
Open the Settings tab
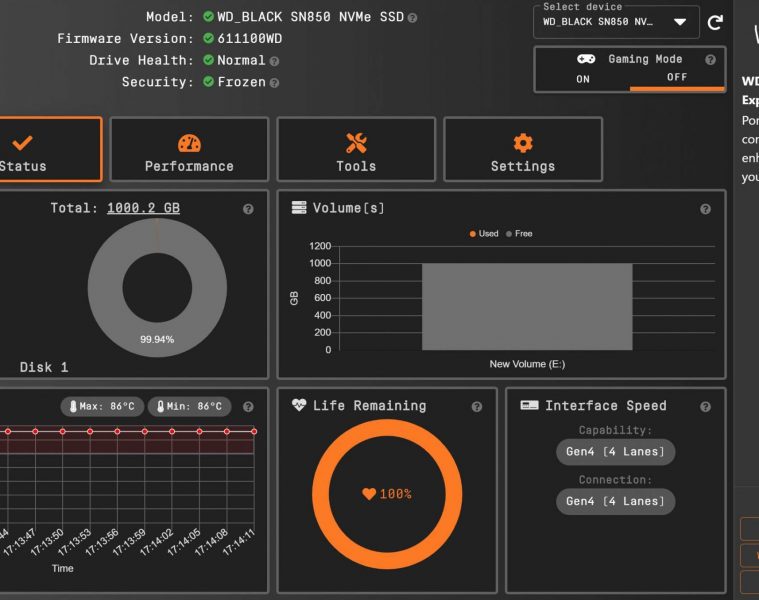[x=523, y=149]
